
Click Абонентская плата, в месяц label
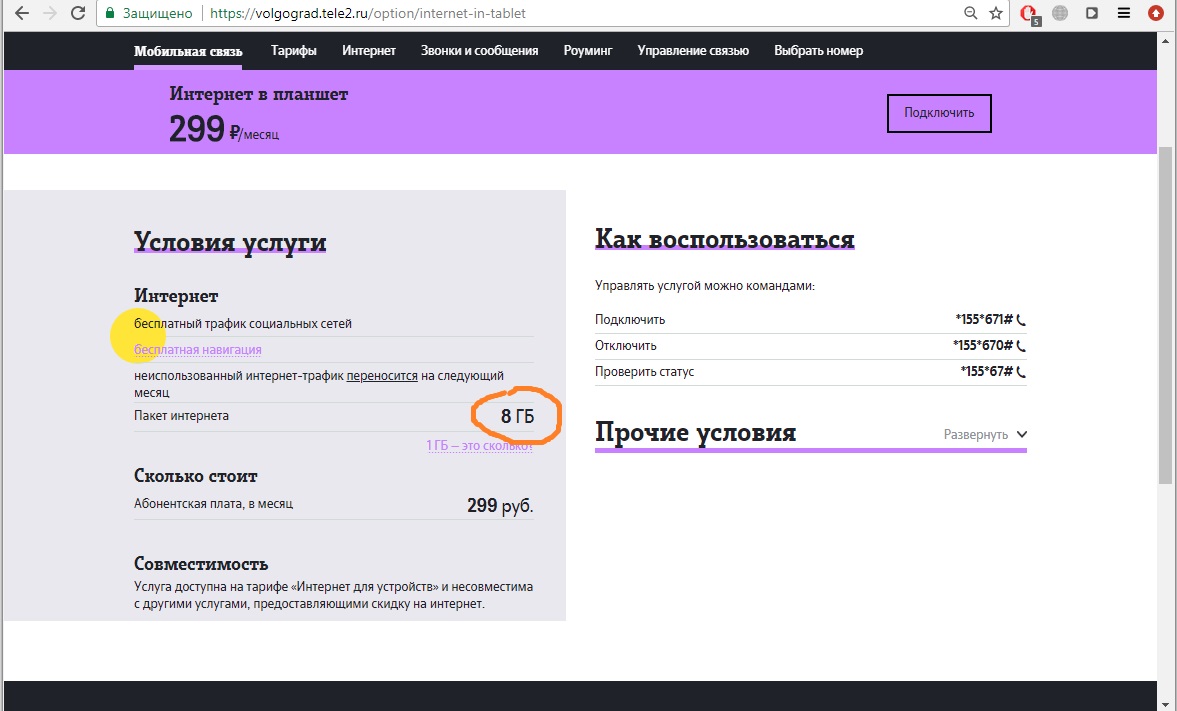click(x=214, y=504)
